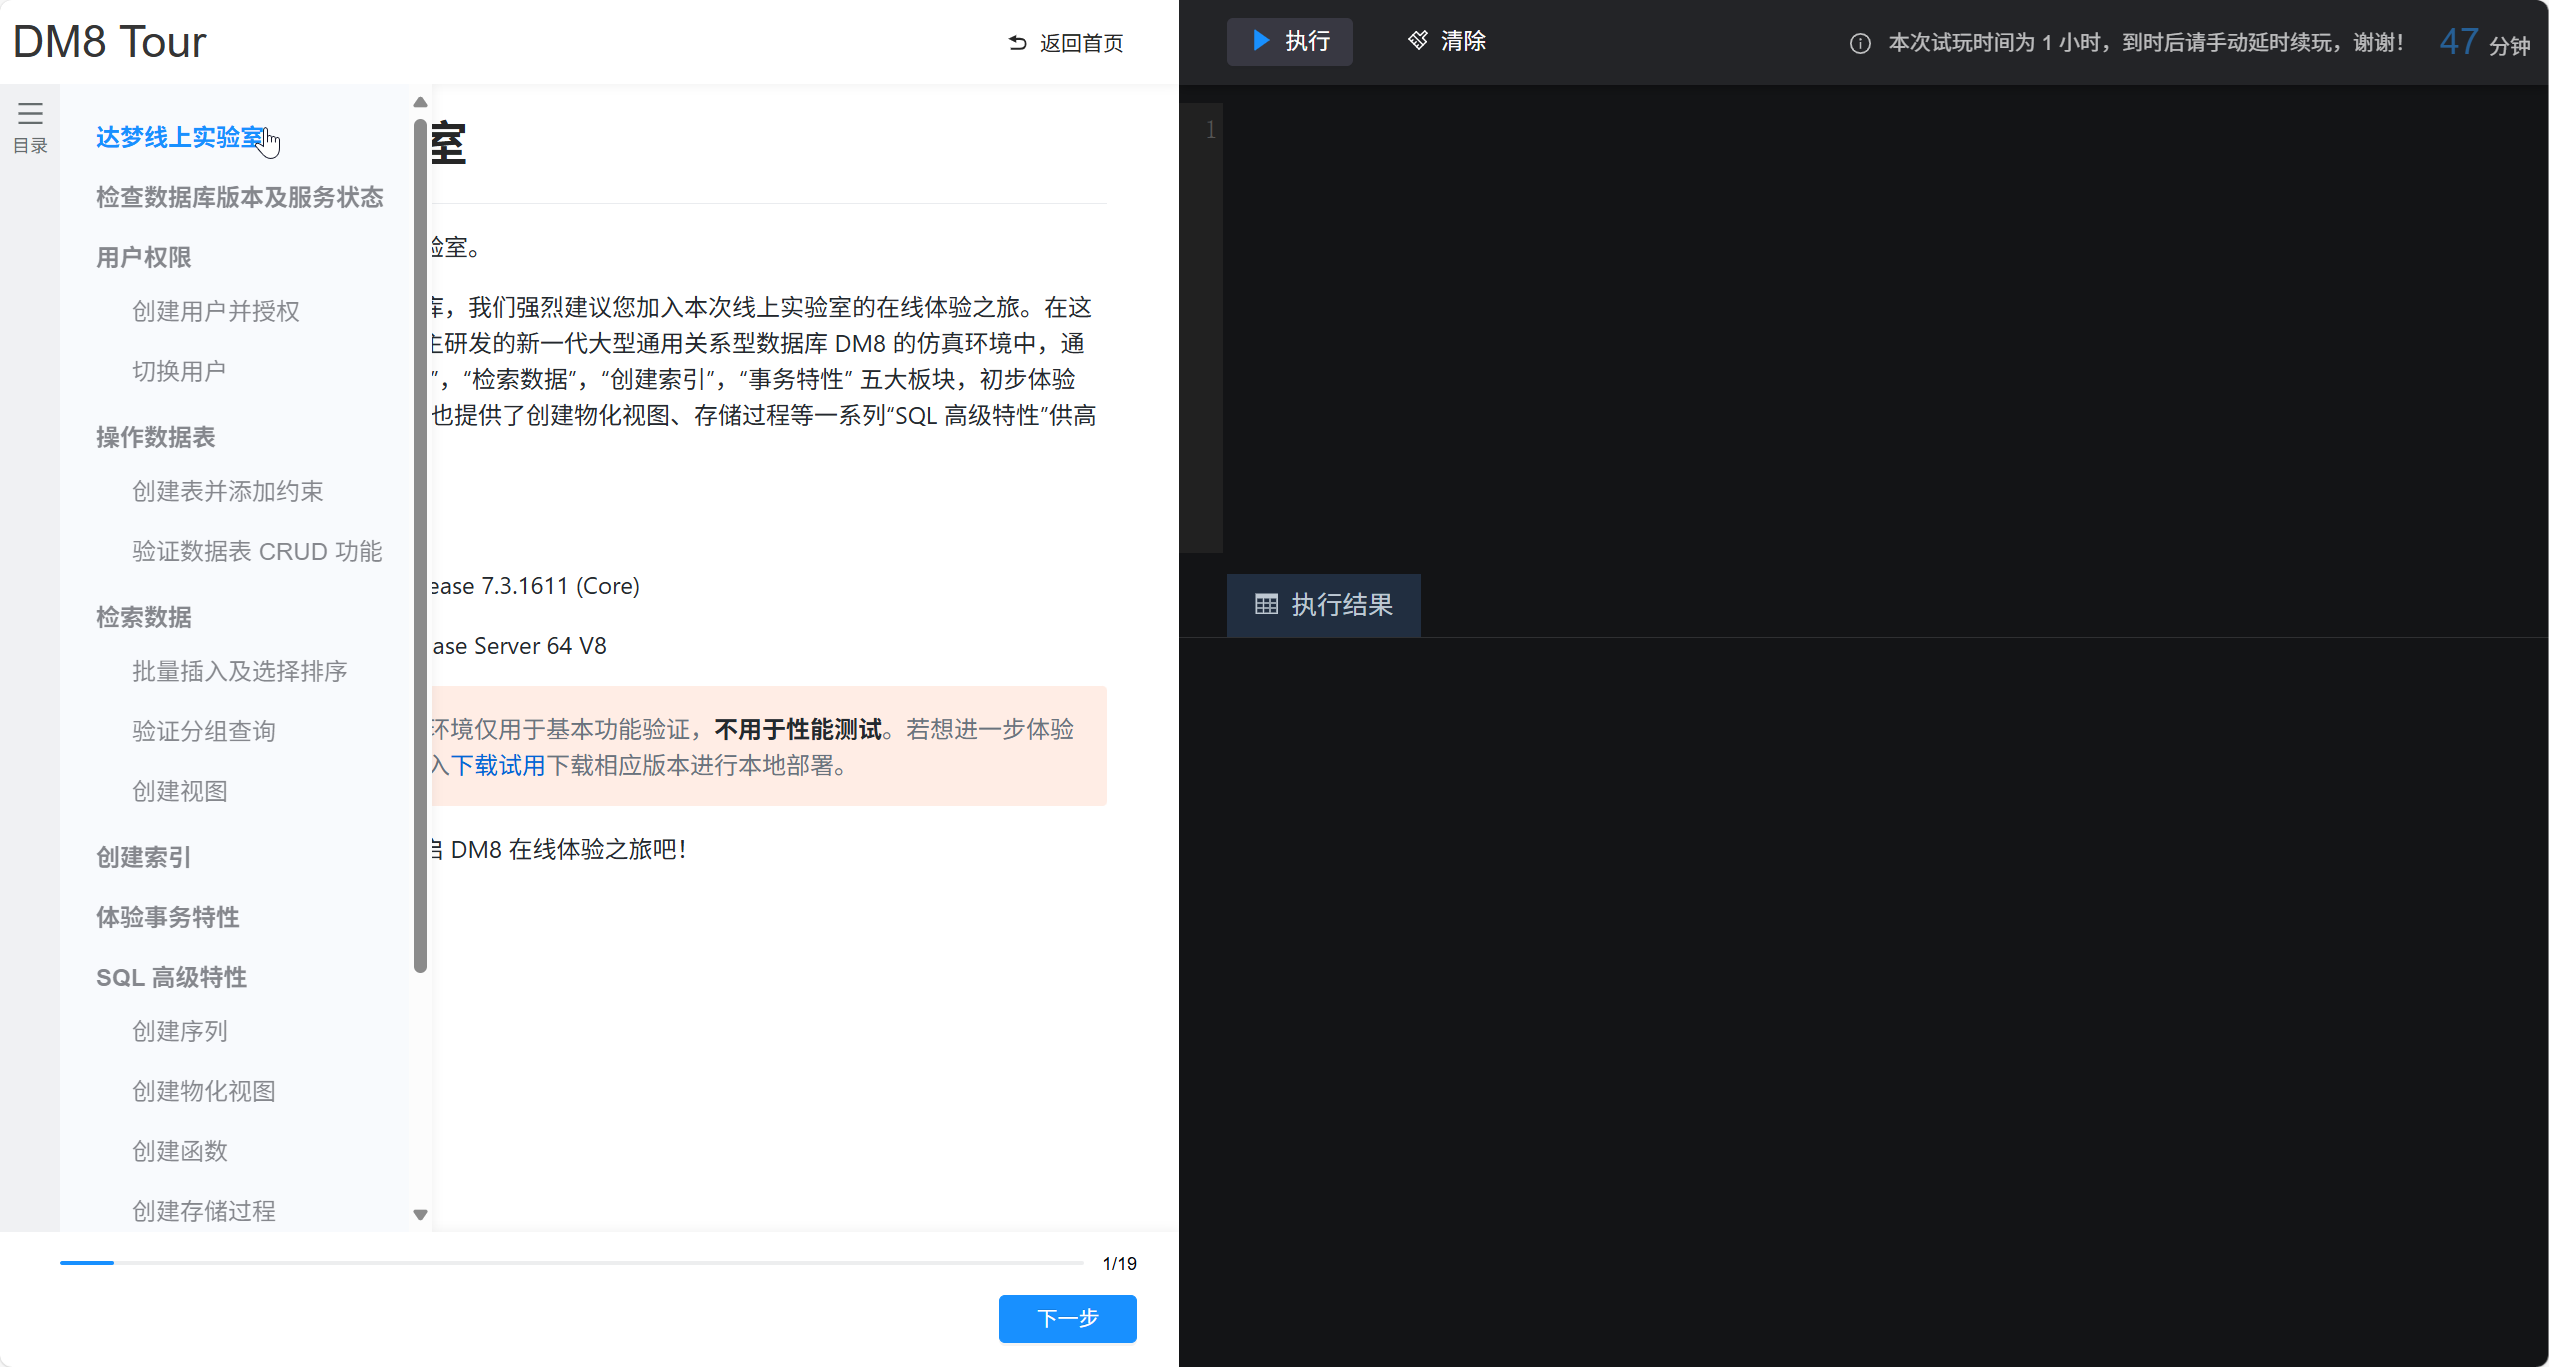
Task: Open the 下载试用 link
Action: point(497,766)
